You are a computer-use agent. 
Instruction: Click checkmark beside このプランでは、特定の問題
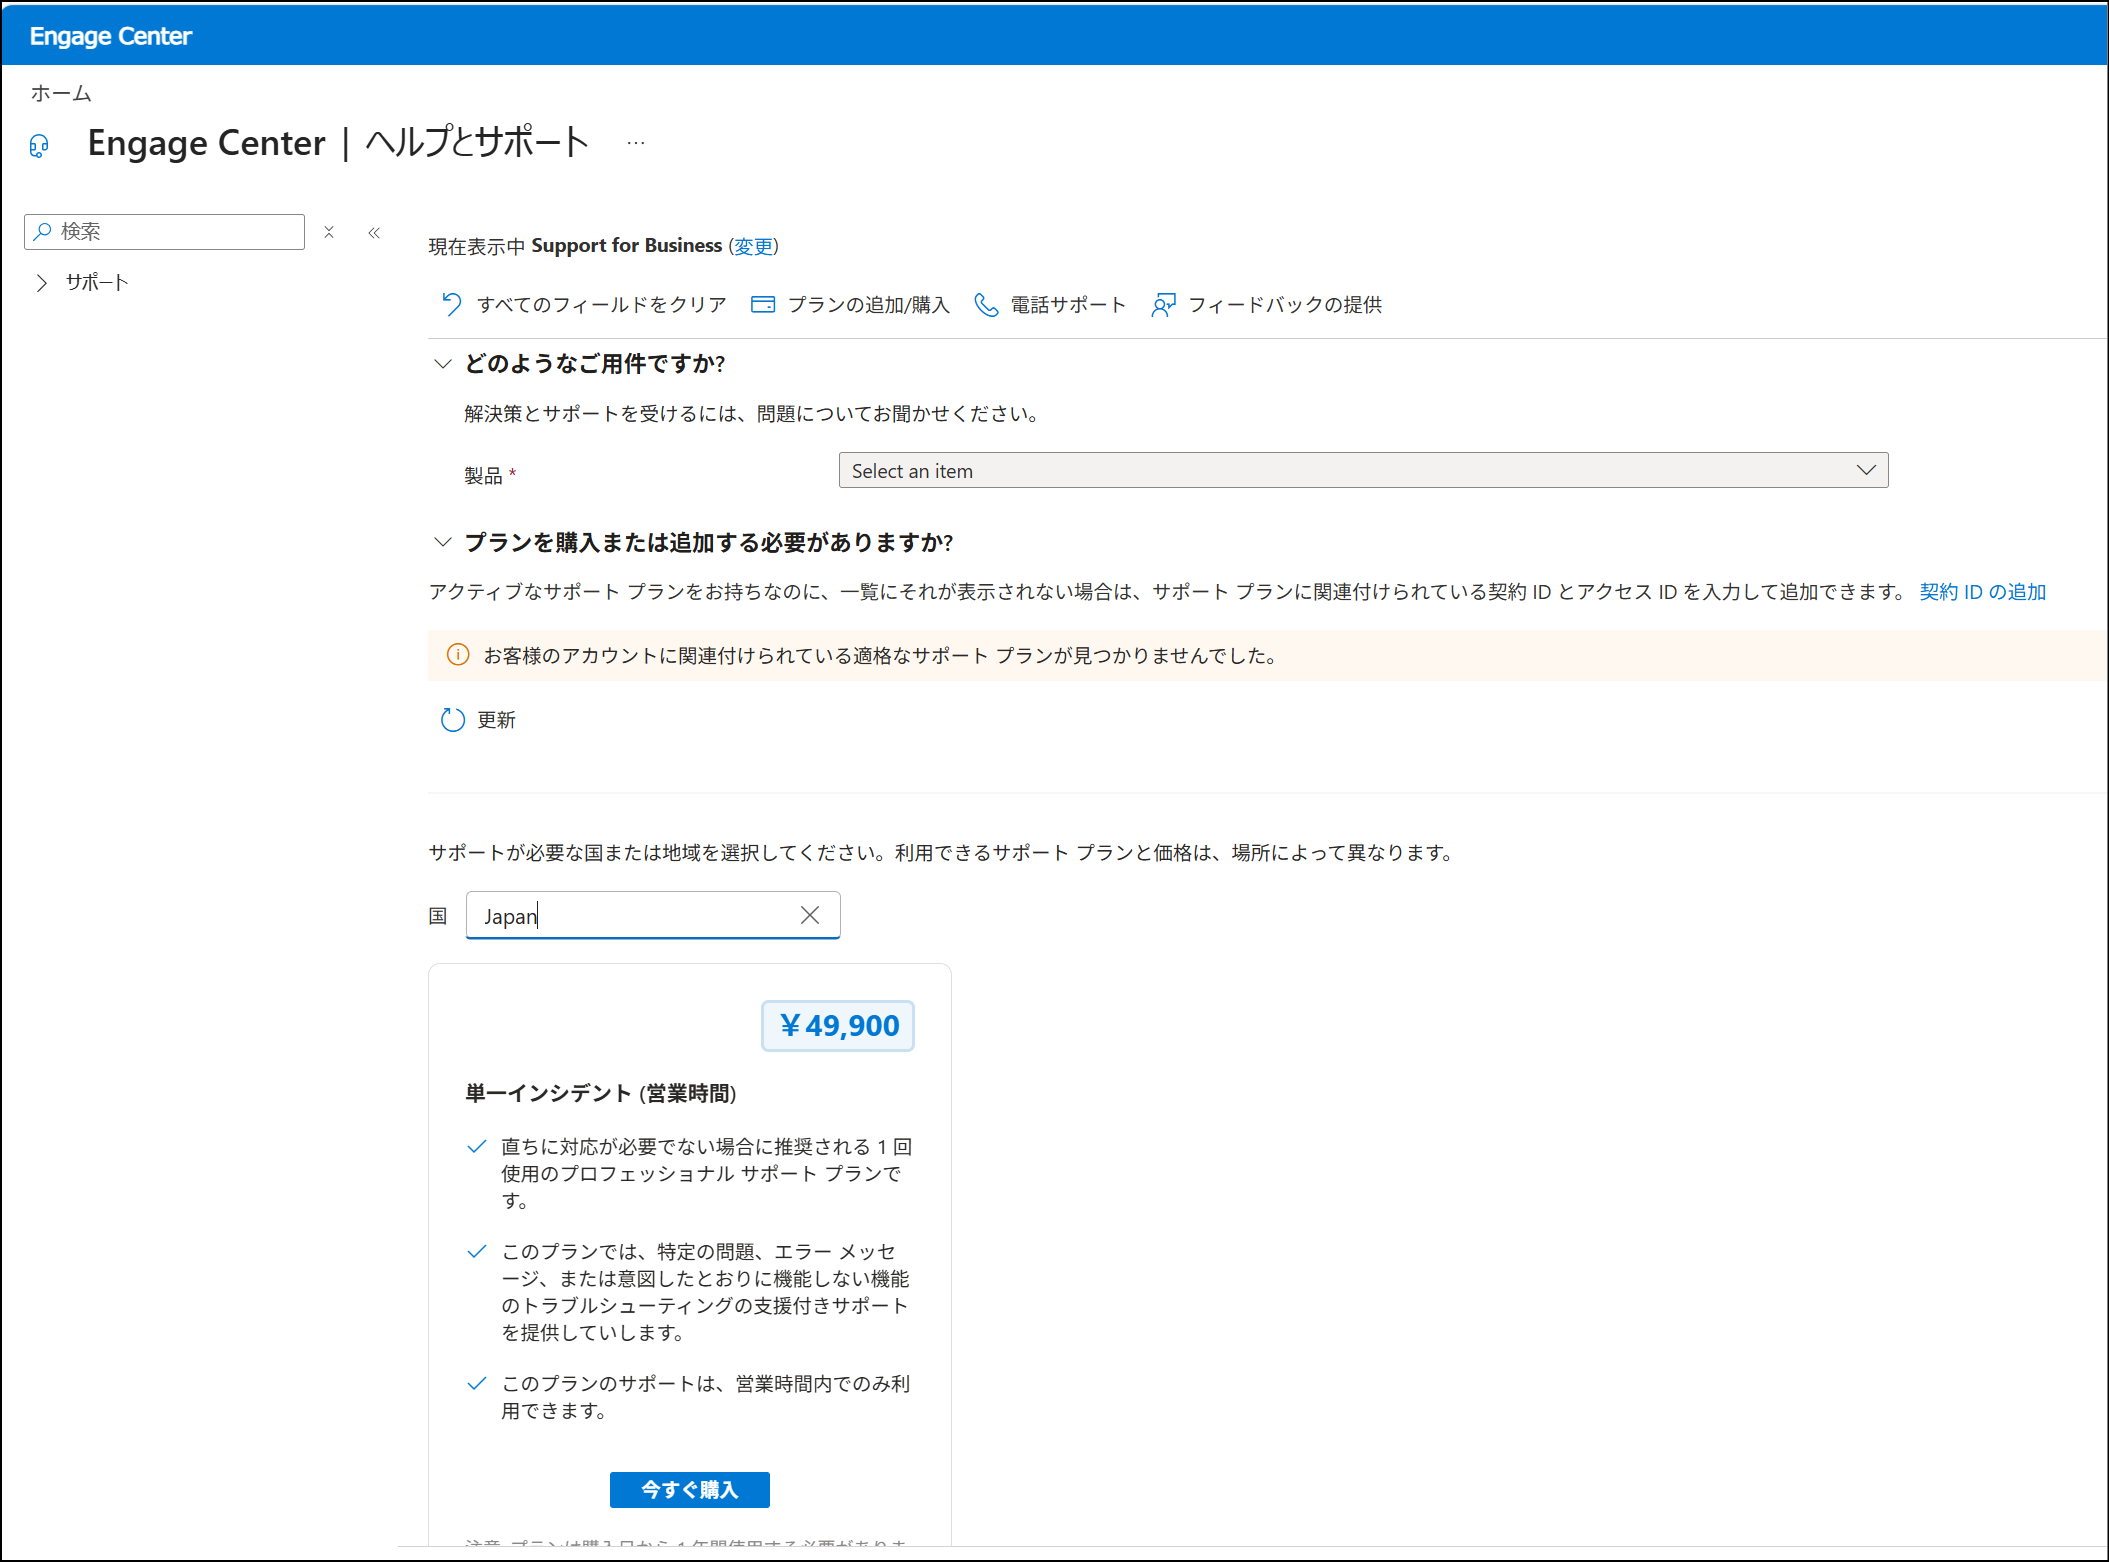tap(477, 1252)
